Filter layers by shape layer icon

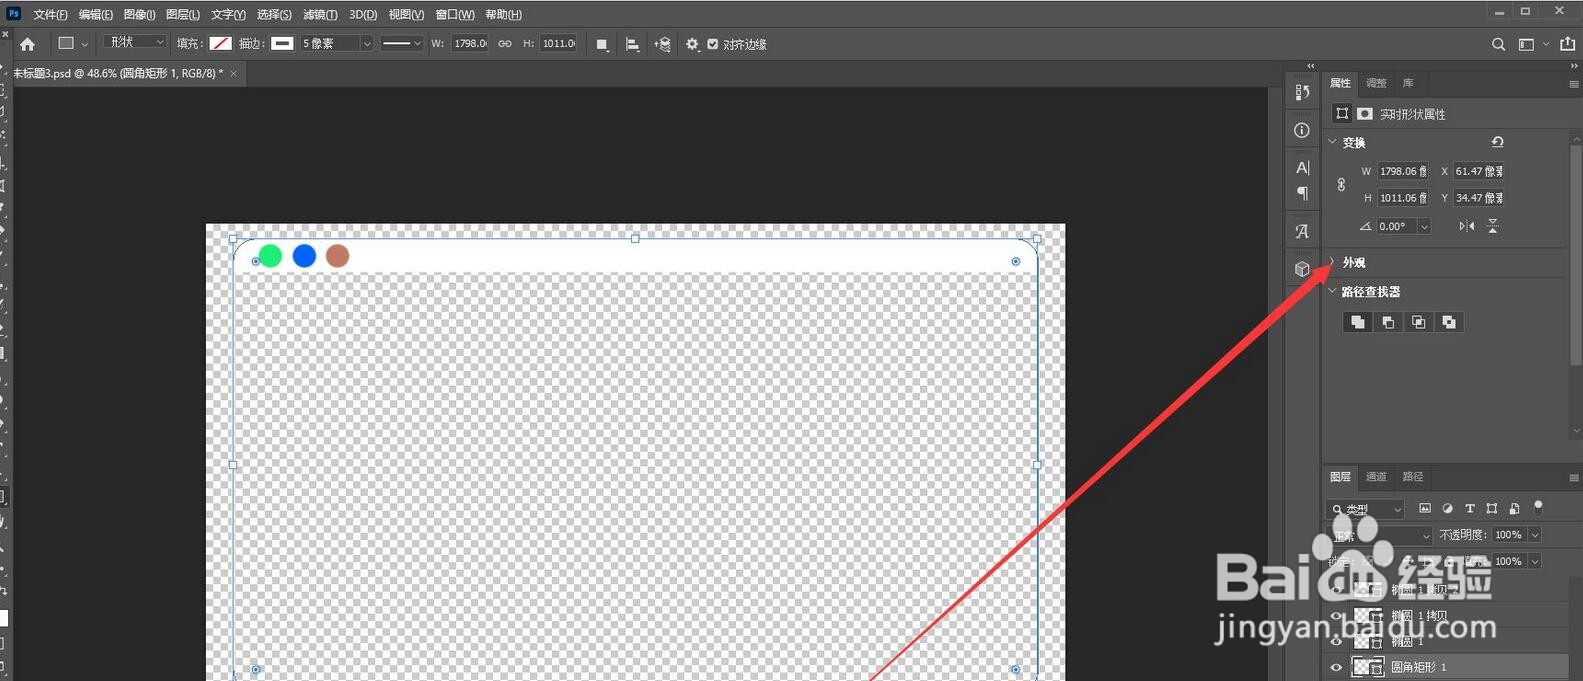coord(1492,508)
